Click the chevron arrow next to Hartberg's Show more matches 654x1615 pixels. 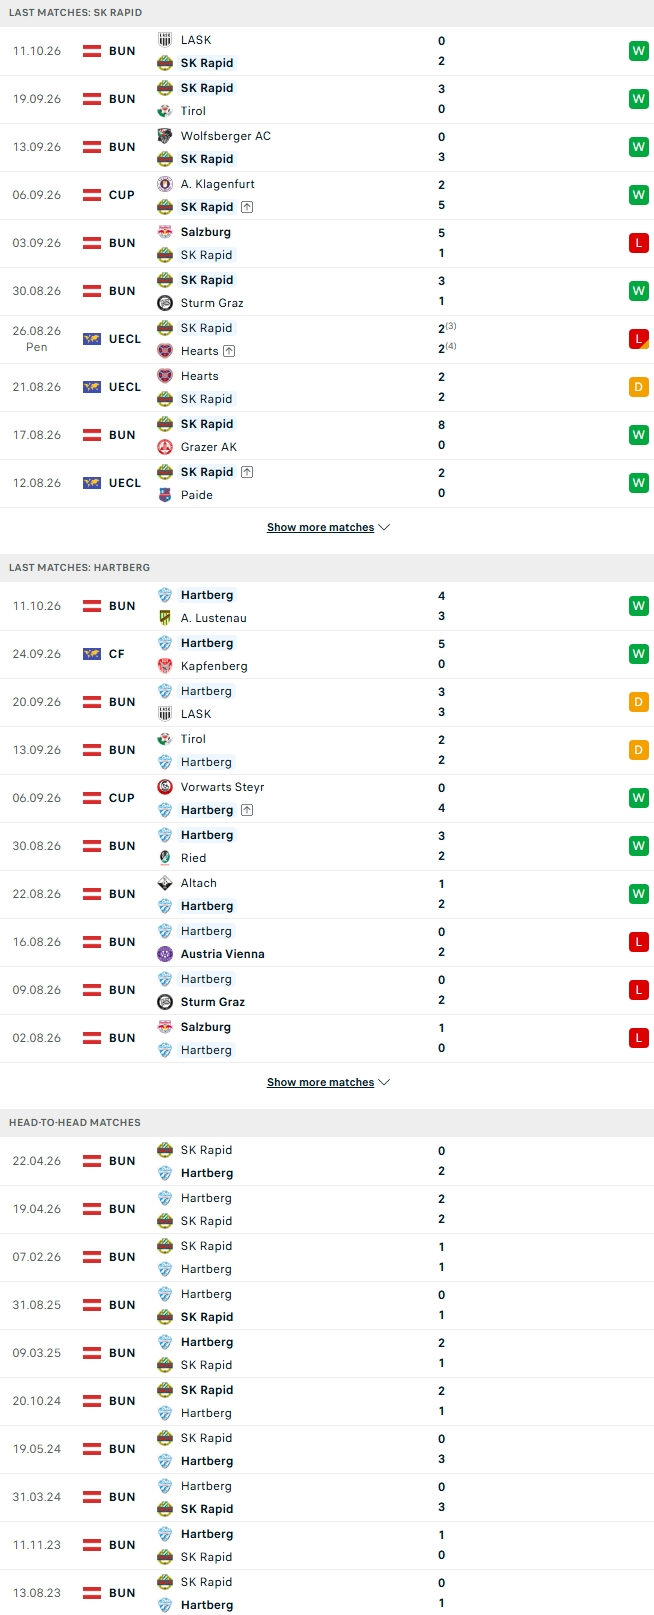coord(385,1082)
